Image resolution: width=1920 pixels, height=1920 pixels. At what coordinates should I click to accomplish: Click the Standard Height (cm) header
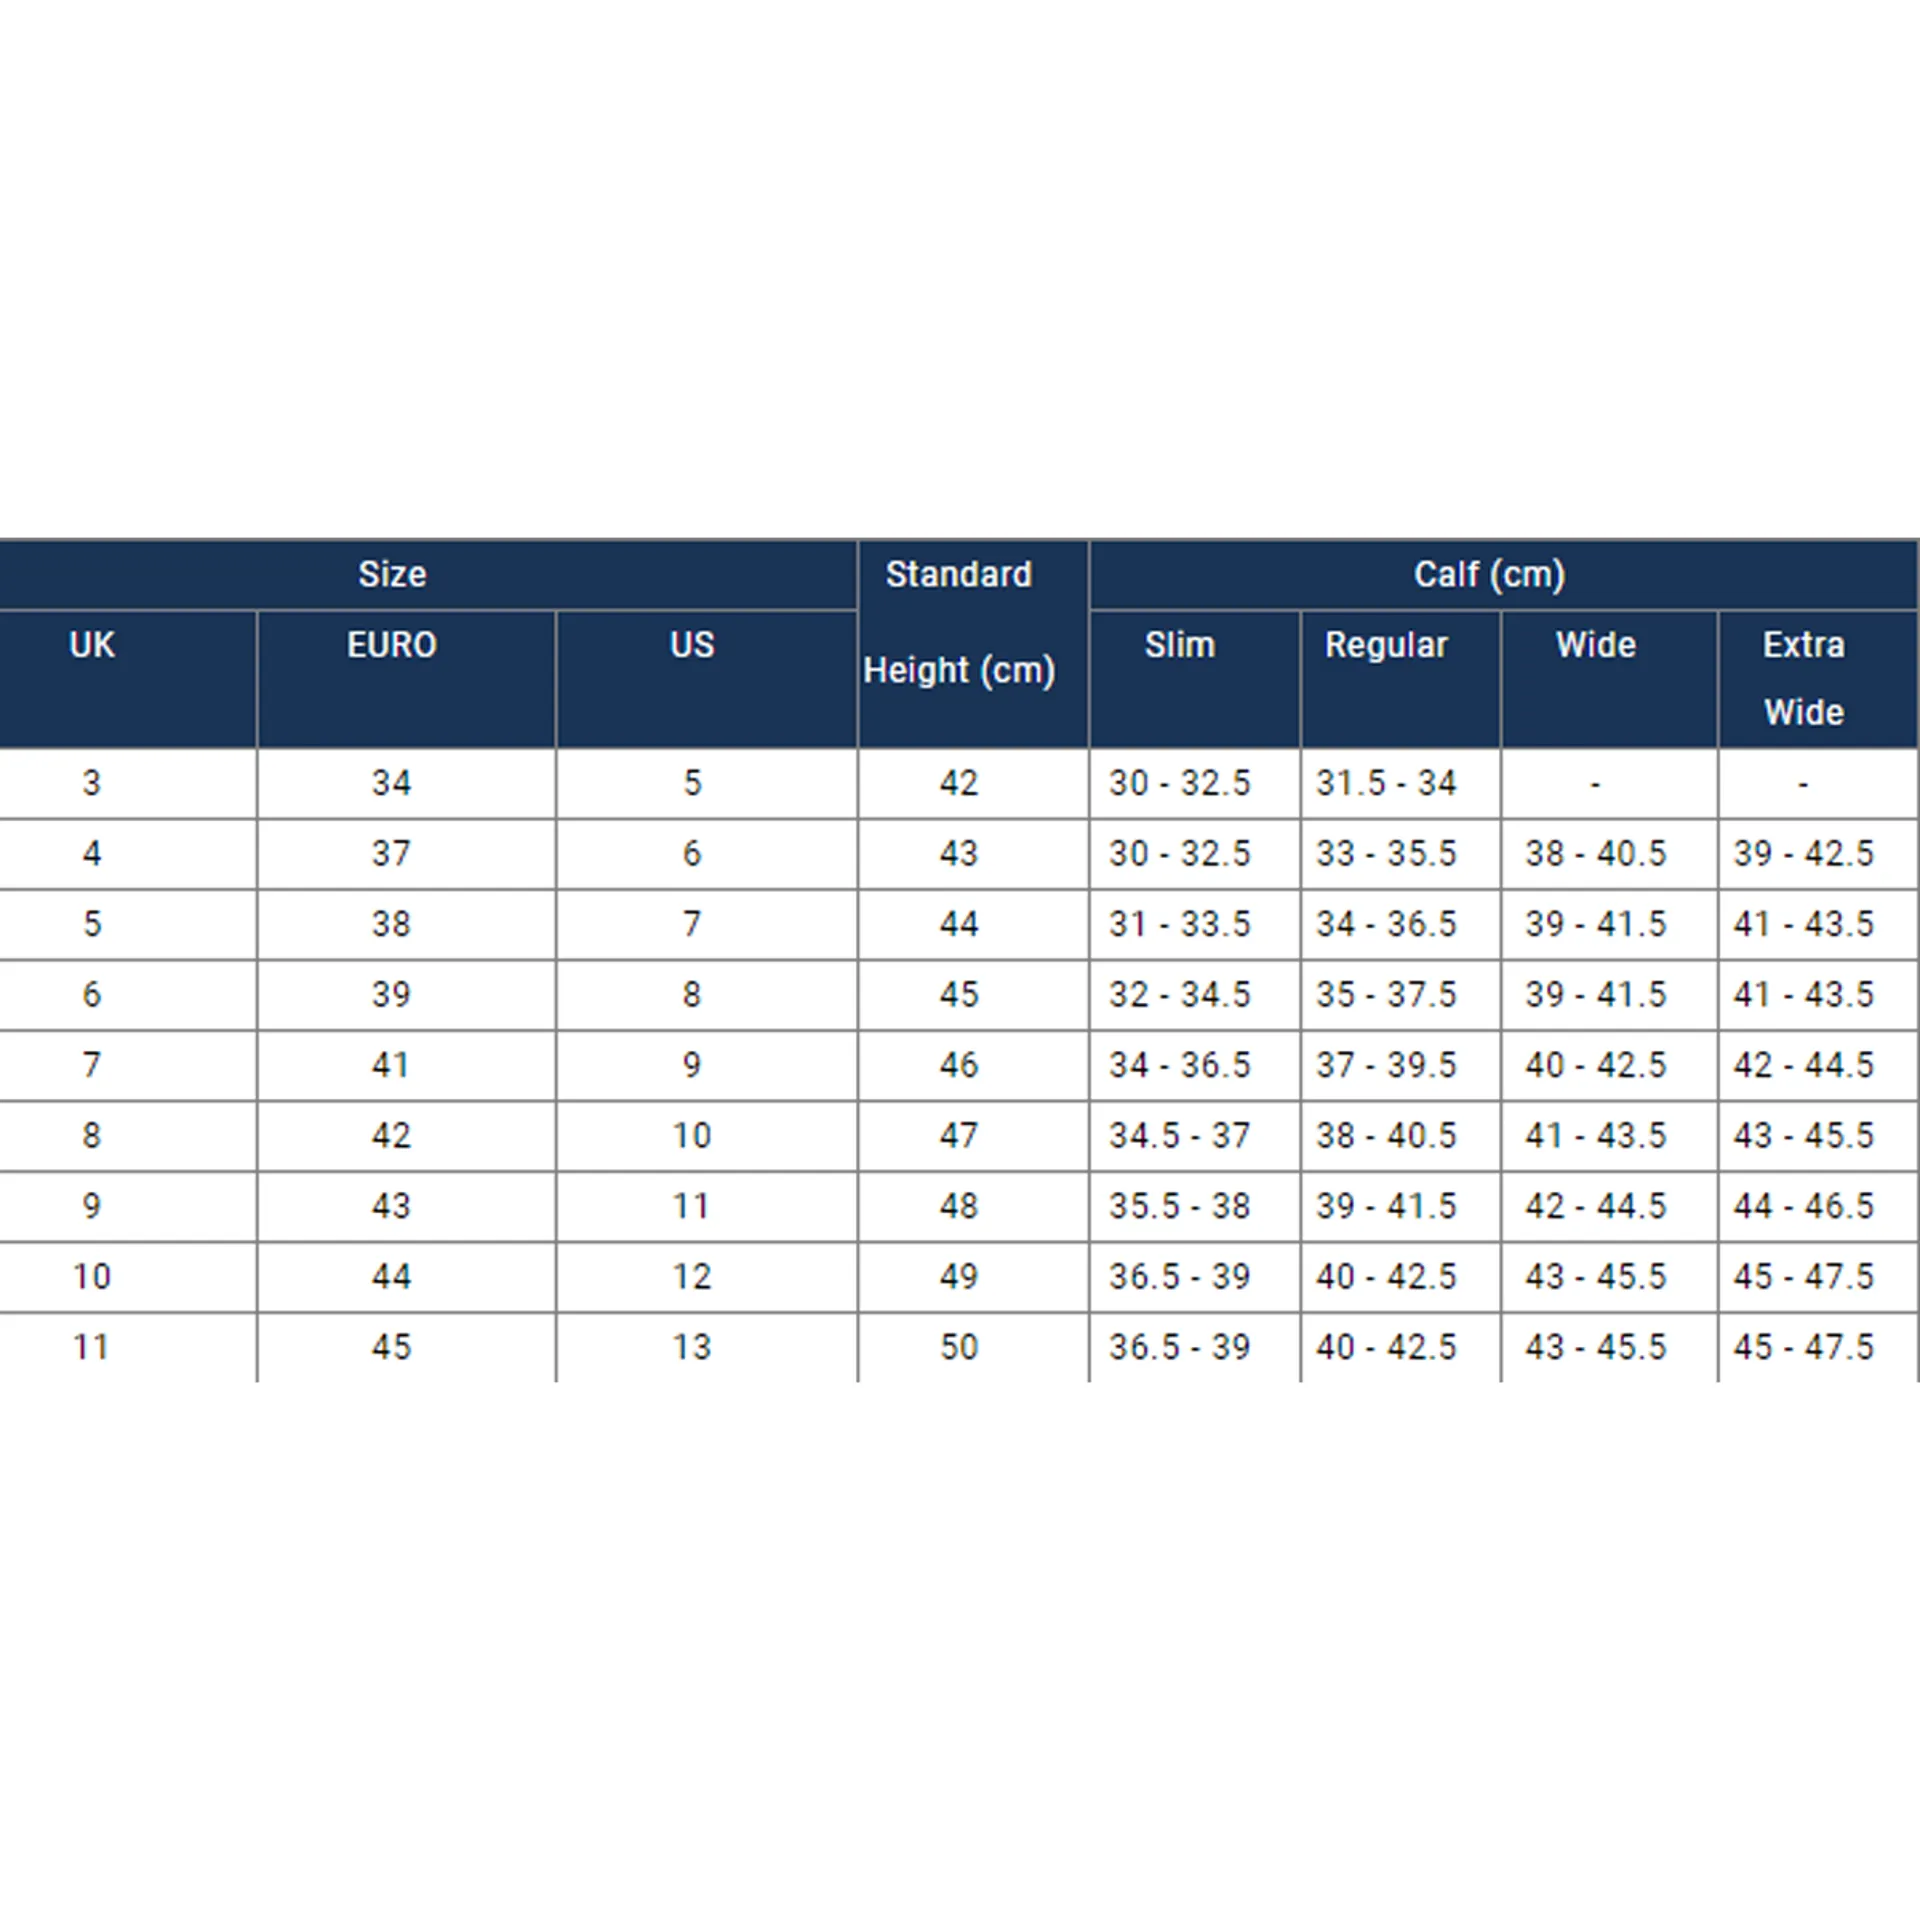pos(959,622)
